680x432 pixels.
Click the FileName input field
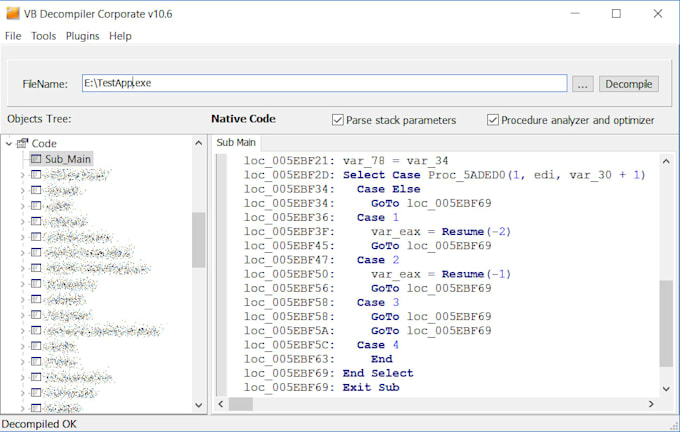pyautogui.click(x=324, y=83)
